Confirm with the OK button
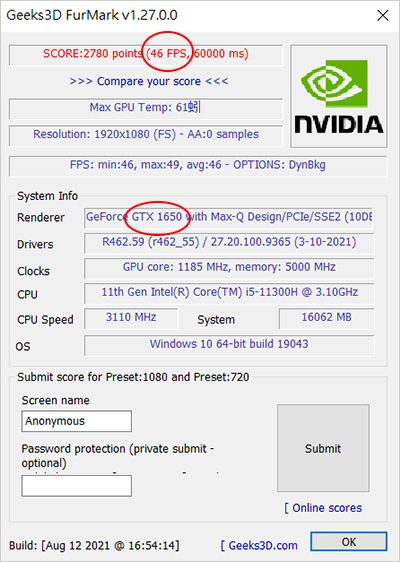The width and height of the screenshot is (400, 562). (348, 542)
